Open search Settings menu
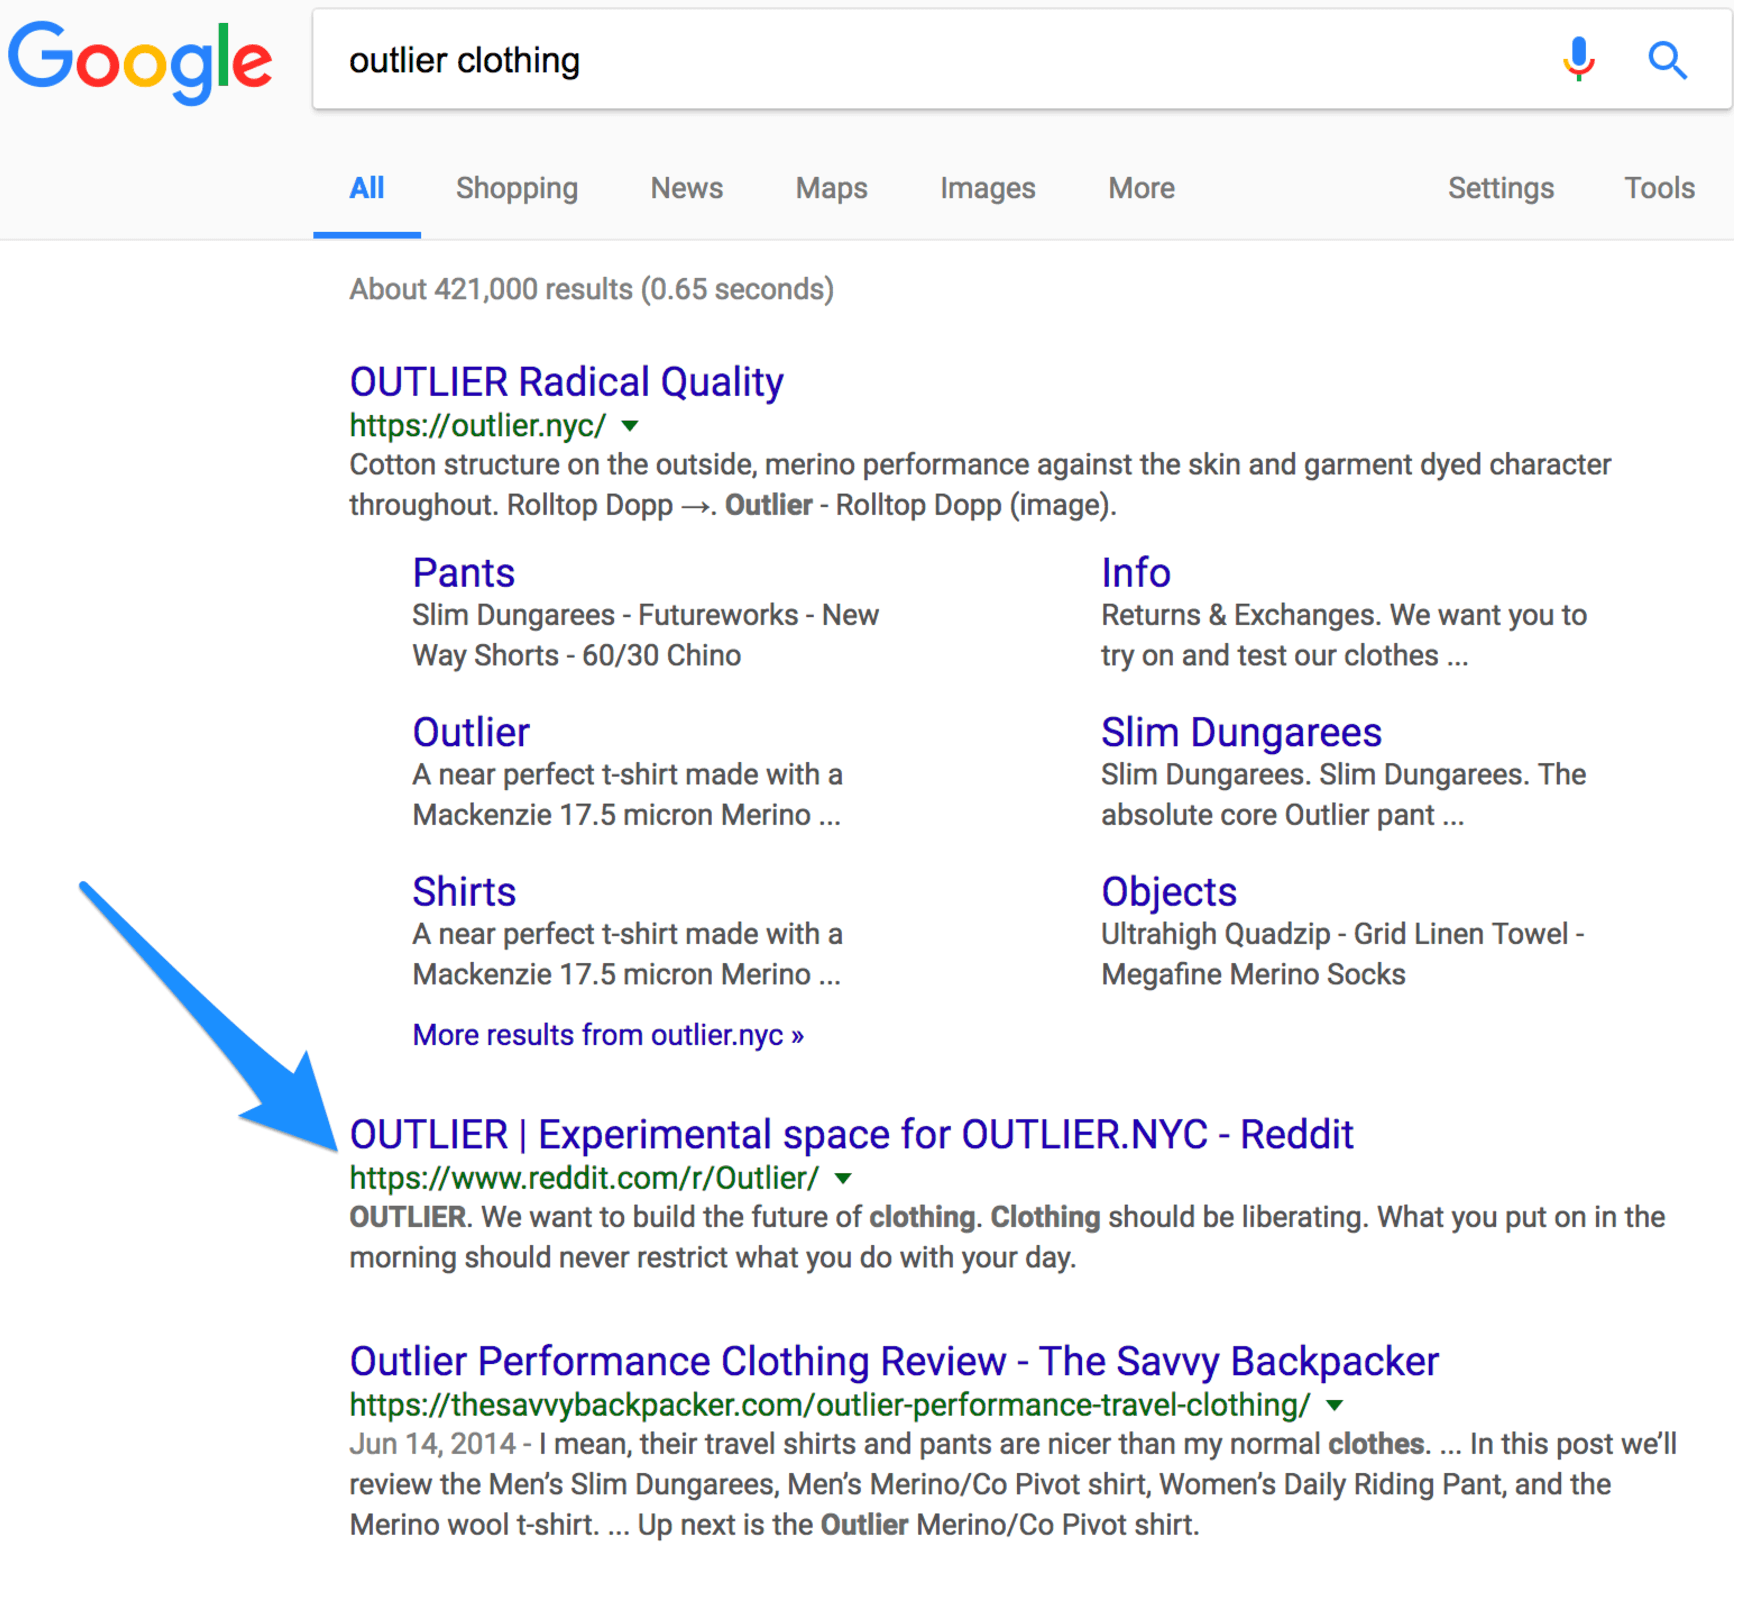Image resolution: width=1746 pixels, height=1606 pixels. pos(1501,188)
